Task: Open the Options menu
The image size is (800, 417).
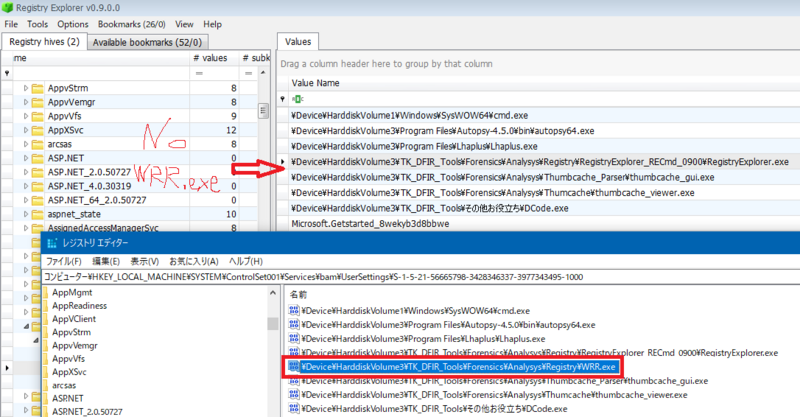Action: pos(72,24)
